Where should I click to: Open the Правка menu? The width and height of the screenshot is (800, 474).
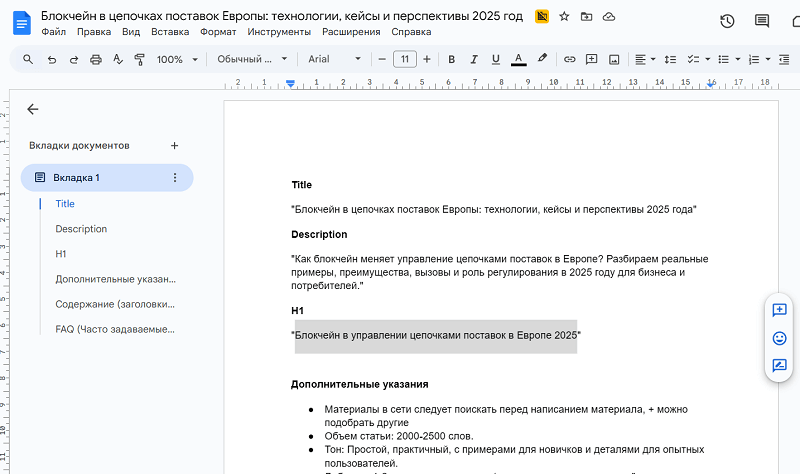point(94,32)
